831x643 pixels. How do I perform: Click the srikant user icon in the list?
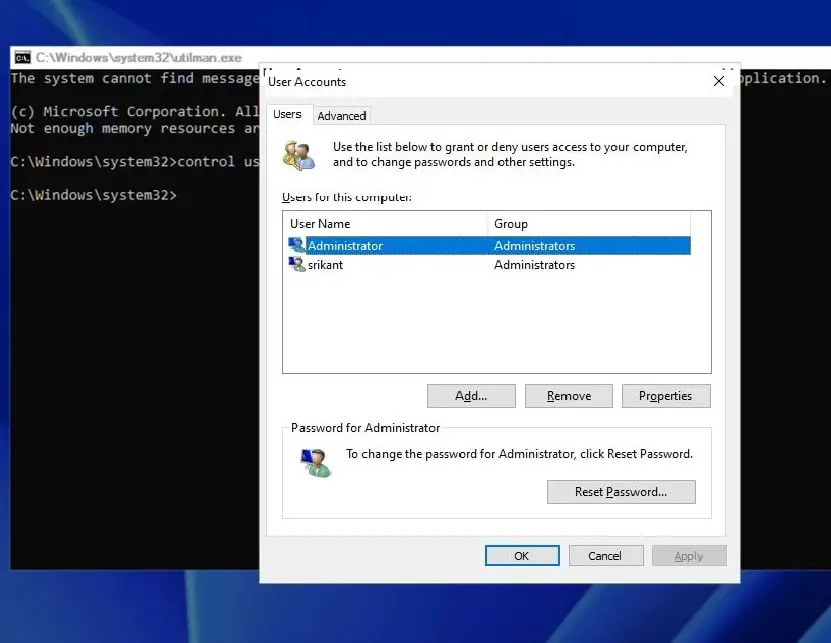coord(297,264)
